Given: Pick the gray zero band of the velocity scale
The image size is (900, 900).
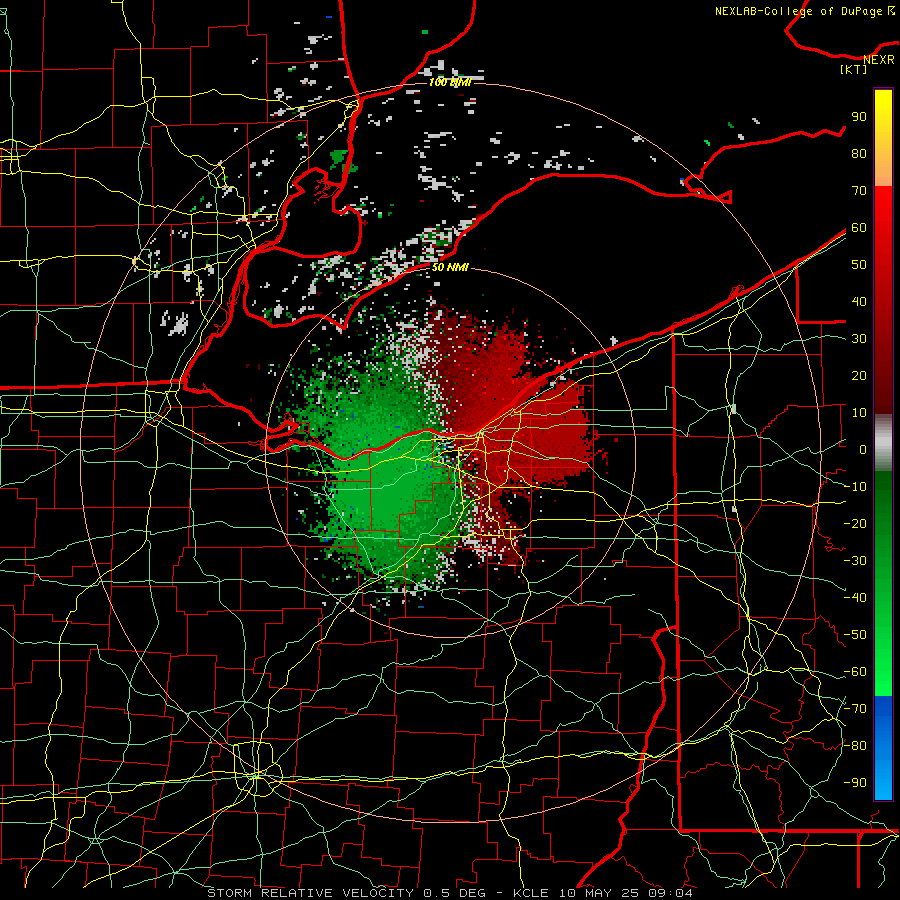Looking at the screenshot, I should point(883,443).
